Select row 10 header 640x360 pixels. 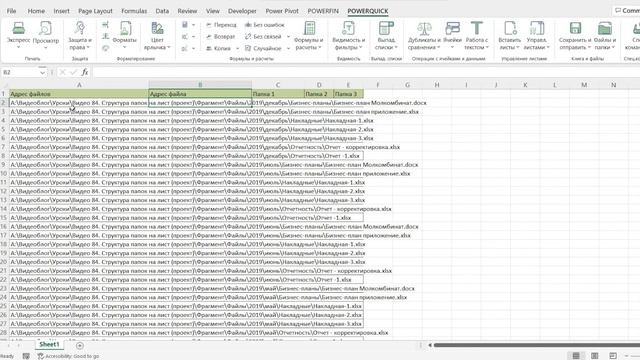4,173
